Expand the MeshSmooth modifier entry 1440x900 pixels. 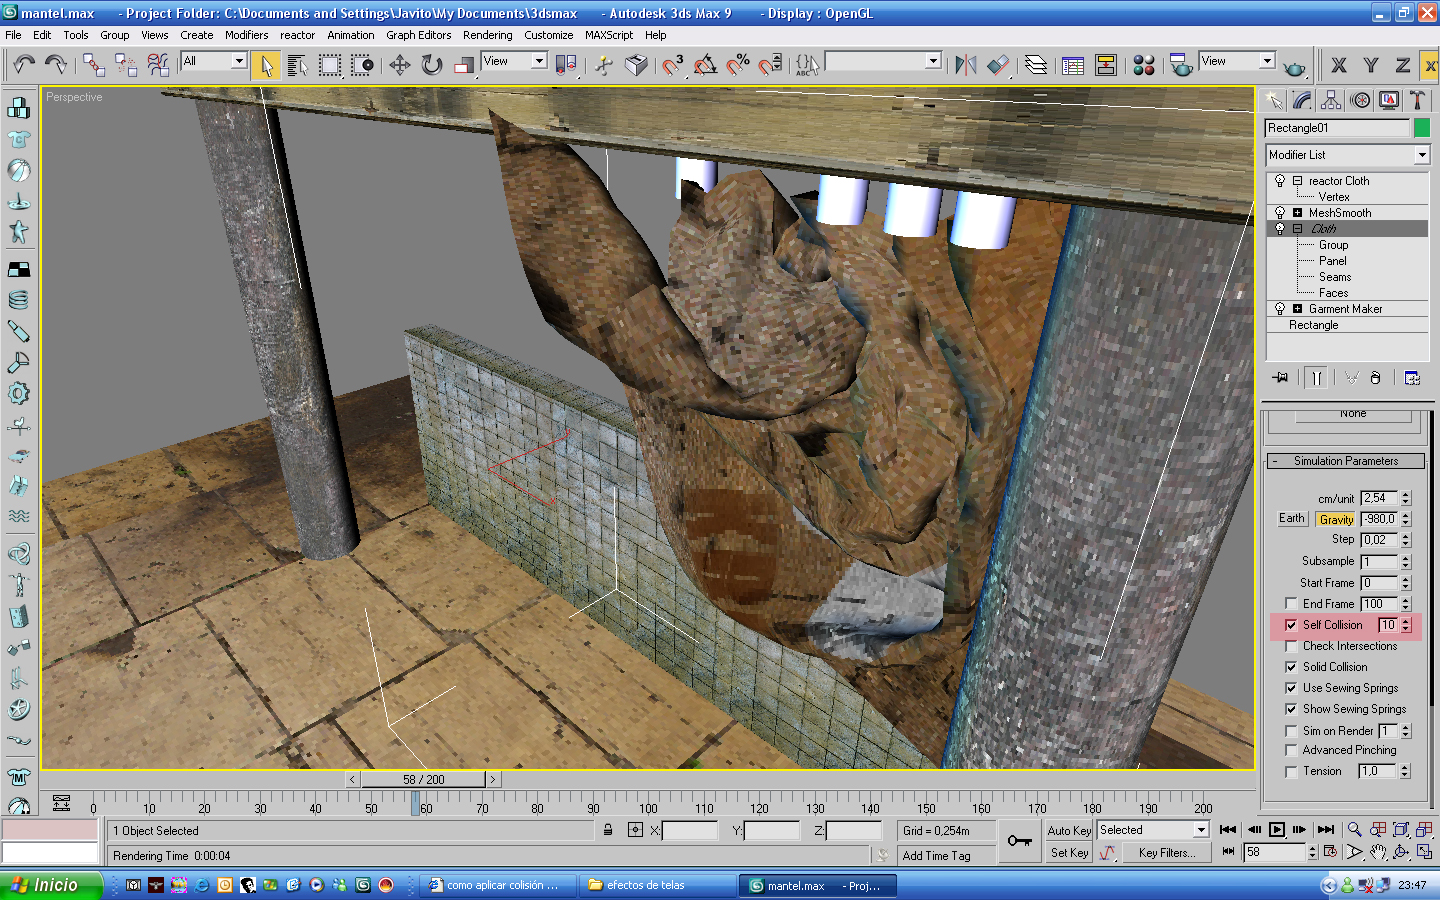1297,213
